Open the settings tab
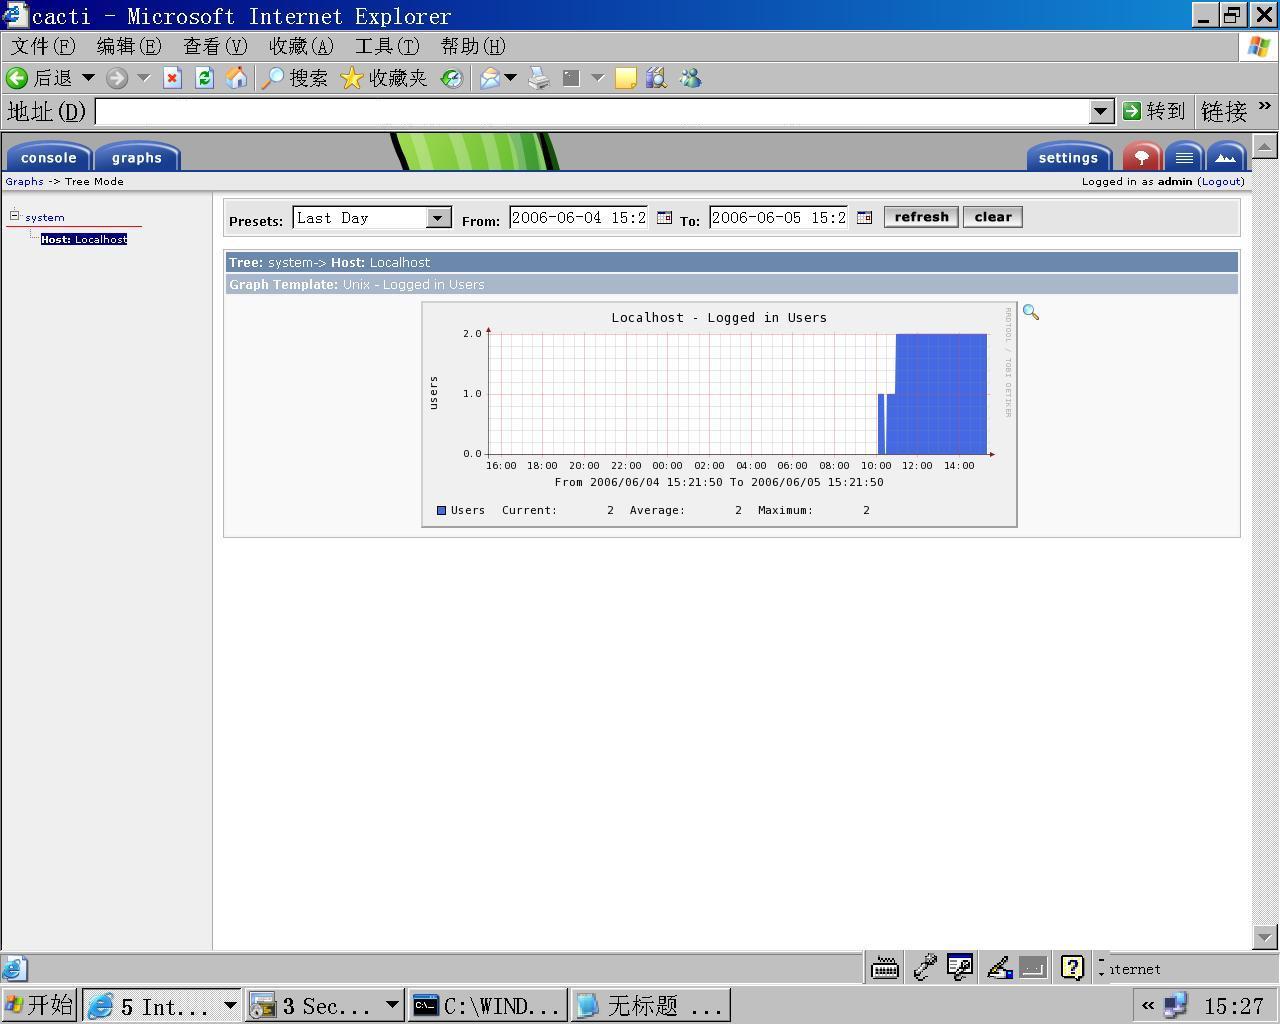Image resolution: width=1280 pixels, height=1024 pixels. (1068, 157)
